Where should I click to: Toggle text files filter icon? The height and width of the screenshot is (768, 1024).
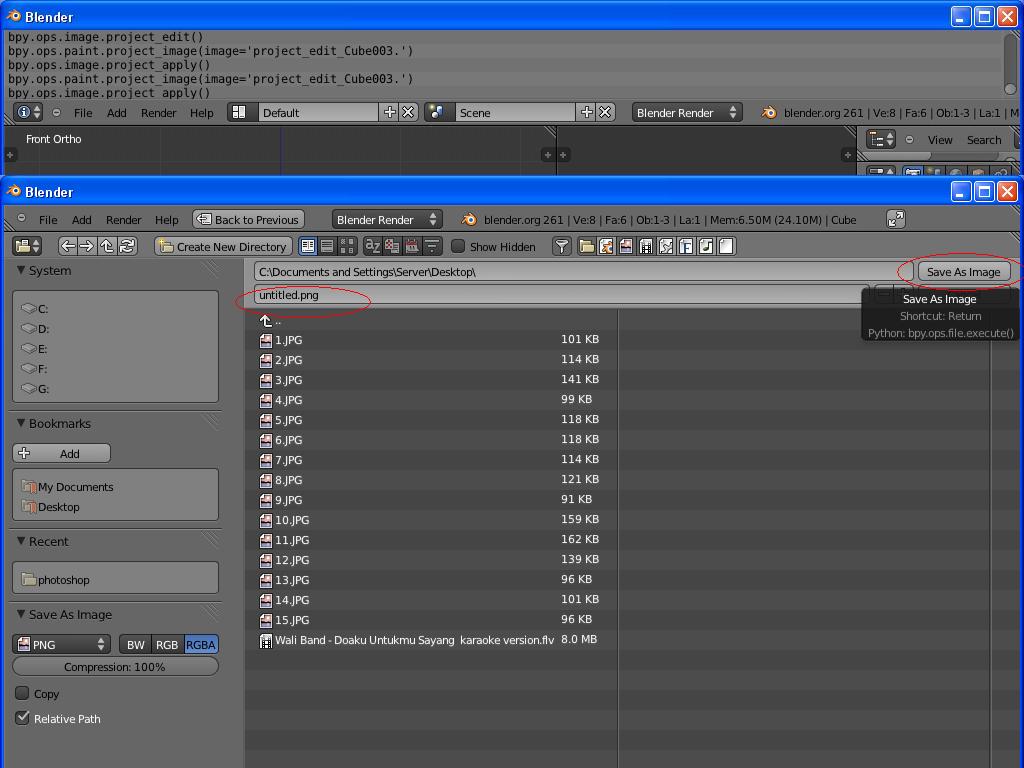point(726,246)
